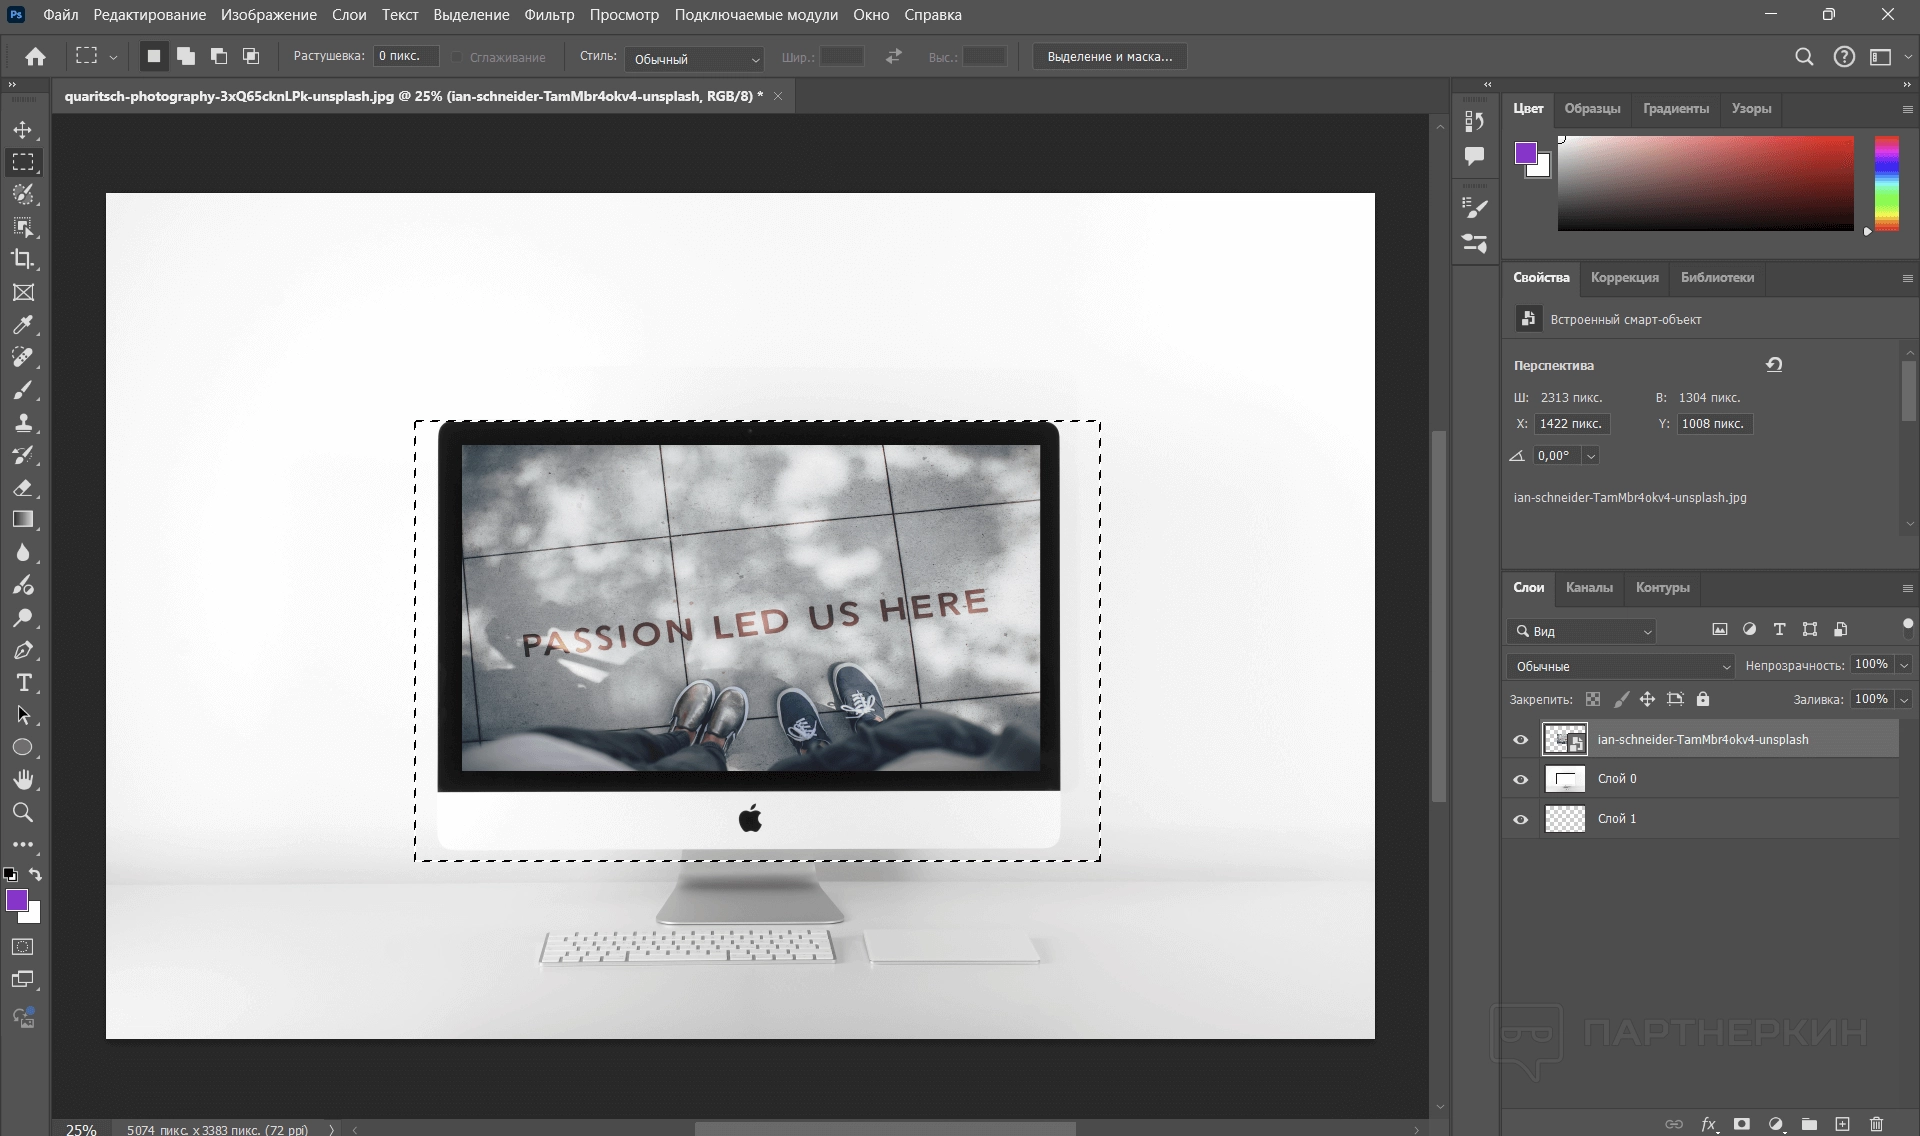The width and height of the screenshot is (1920, 1136).
Task: Select the Horizontal Type tool
Action: pyautogui.click(x=23, y=683)
